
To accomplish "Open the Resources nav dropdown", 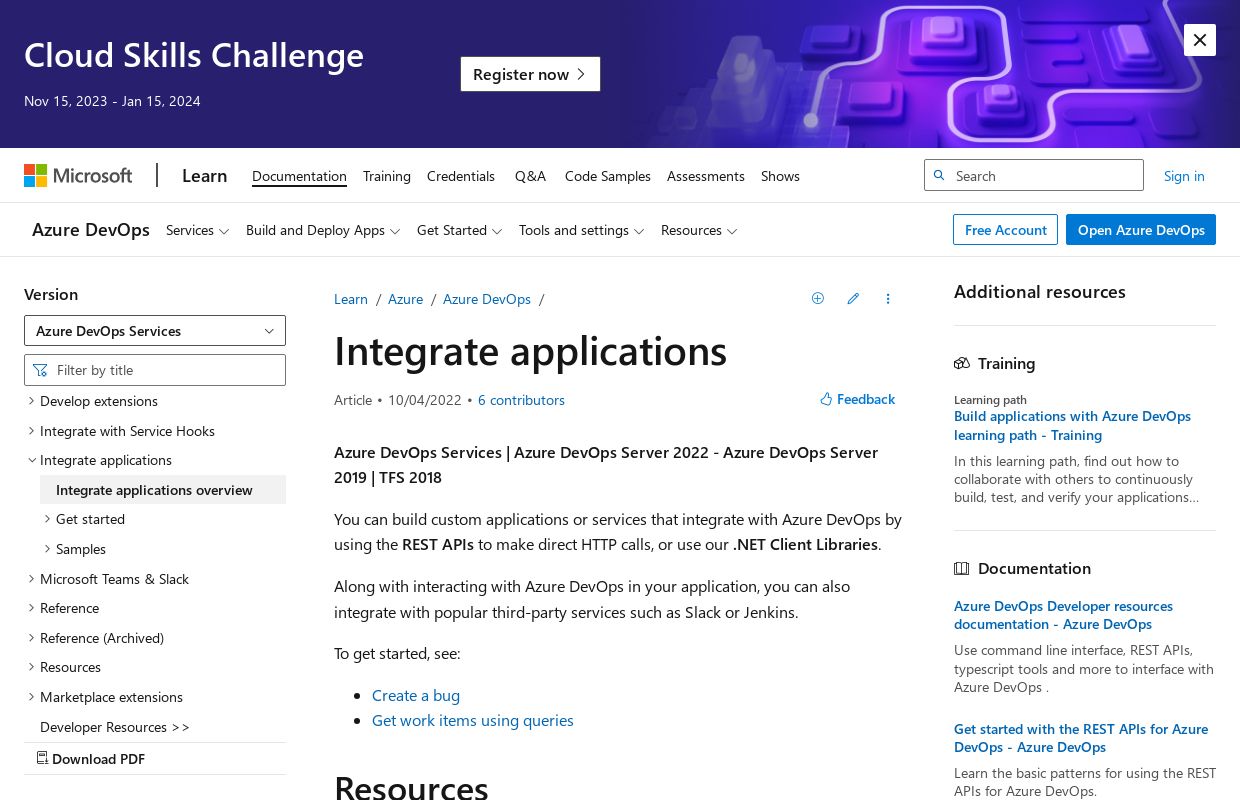I will (x=699, y=230).
